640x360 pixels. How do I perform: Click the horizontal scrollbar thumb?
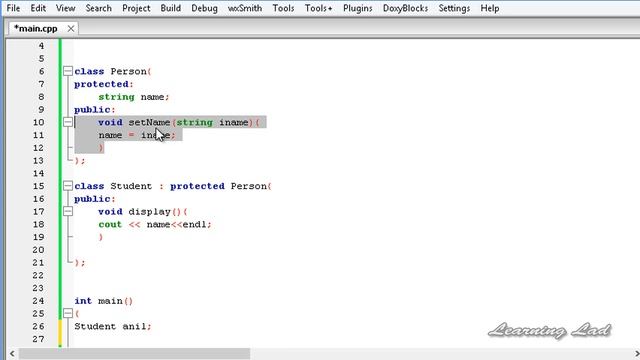(x=135, y=354)
